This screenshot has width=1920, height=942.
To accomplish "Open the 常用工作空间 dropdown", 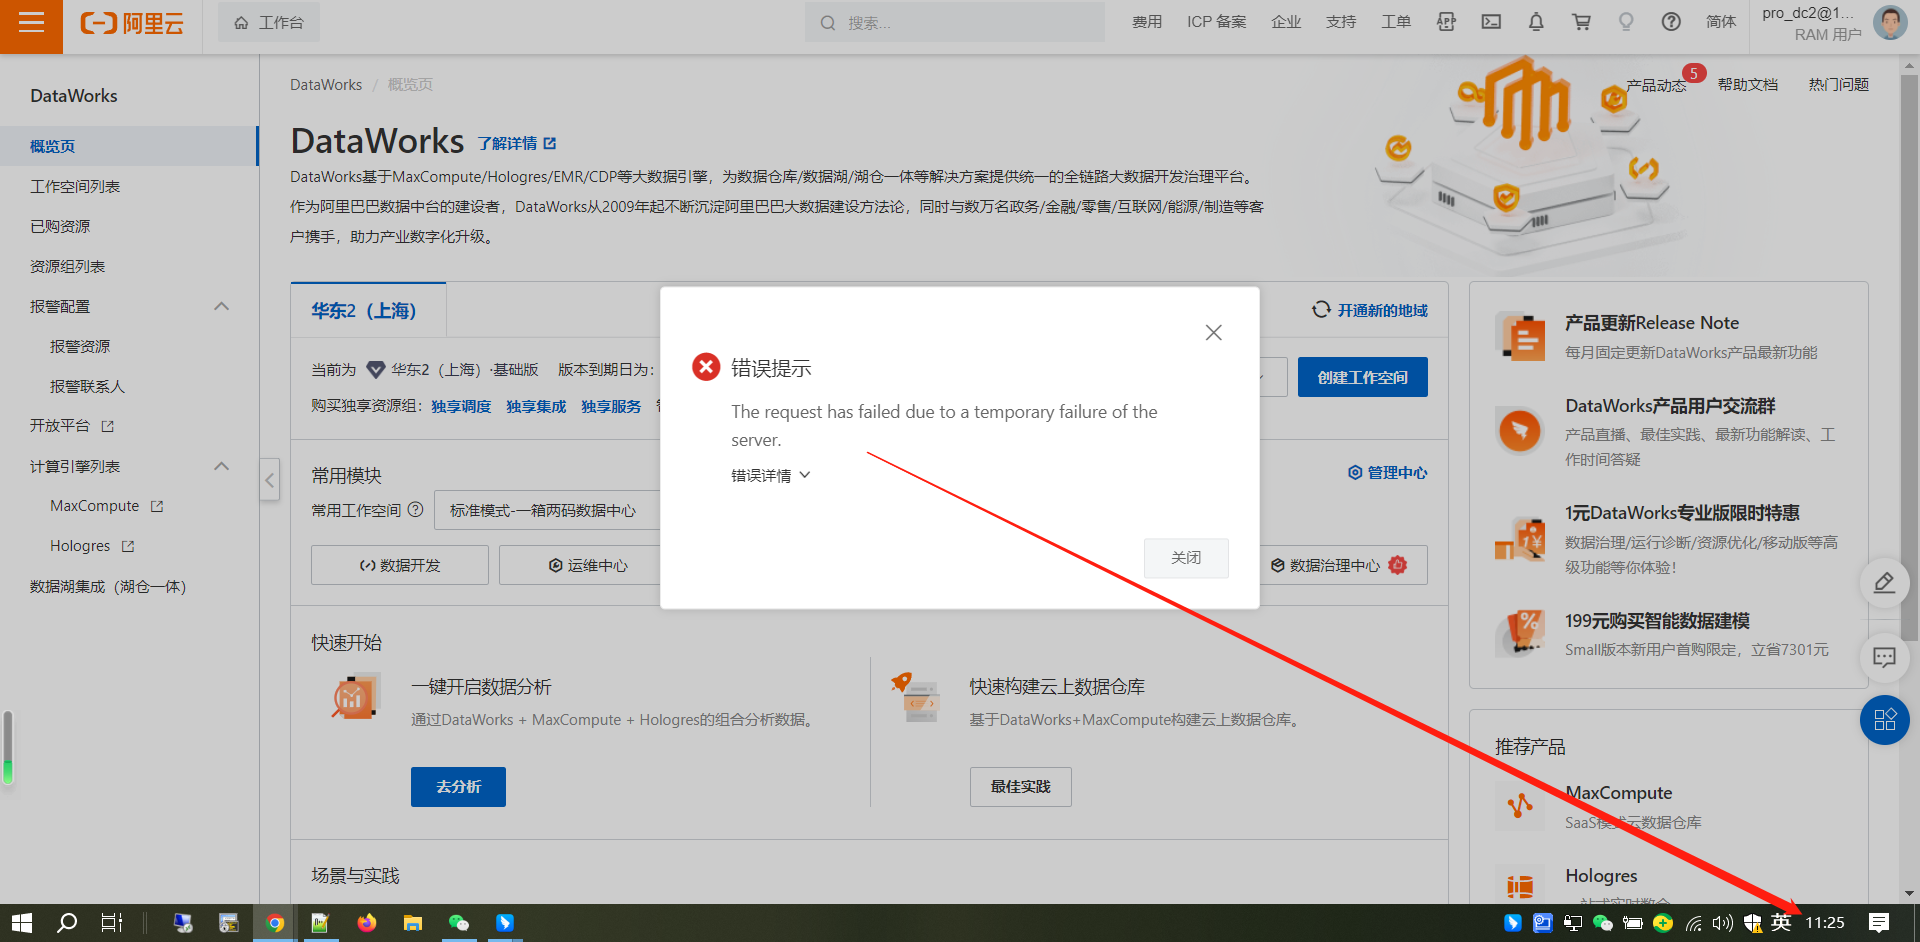I will [x=548, y=510].
